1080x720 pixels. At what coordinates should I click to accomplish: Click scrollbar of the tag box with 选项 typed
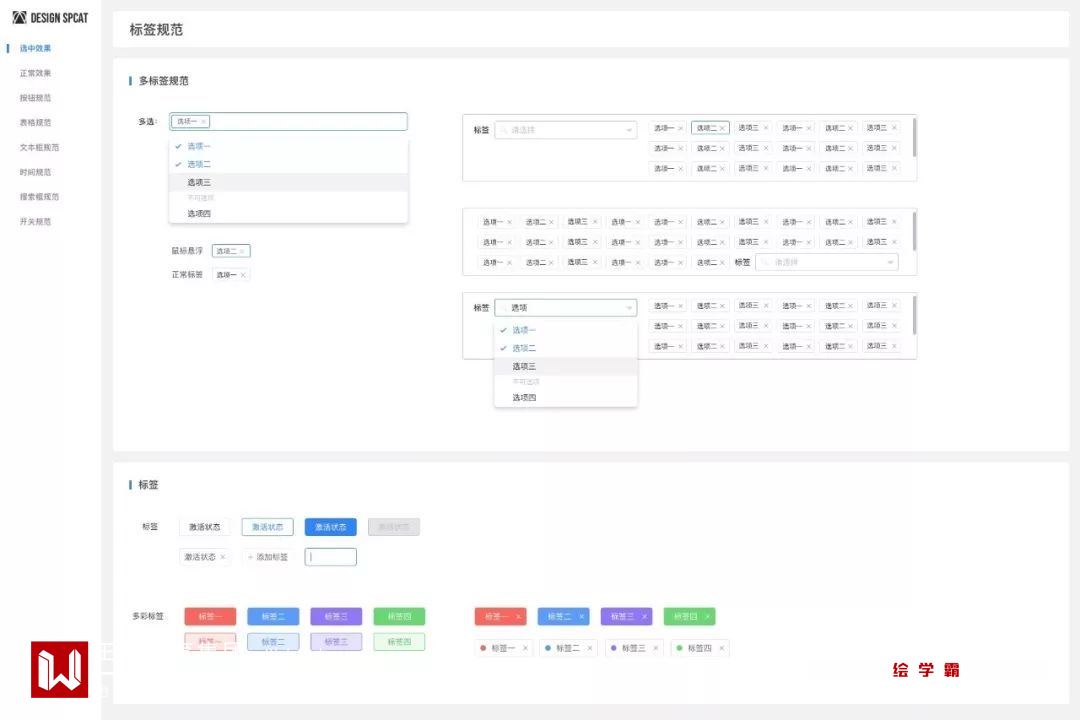click(x=914, y=316)
